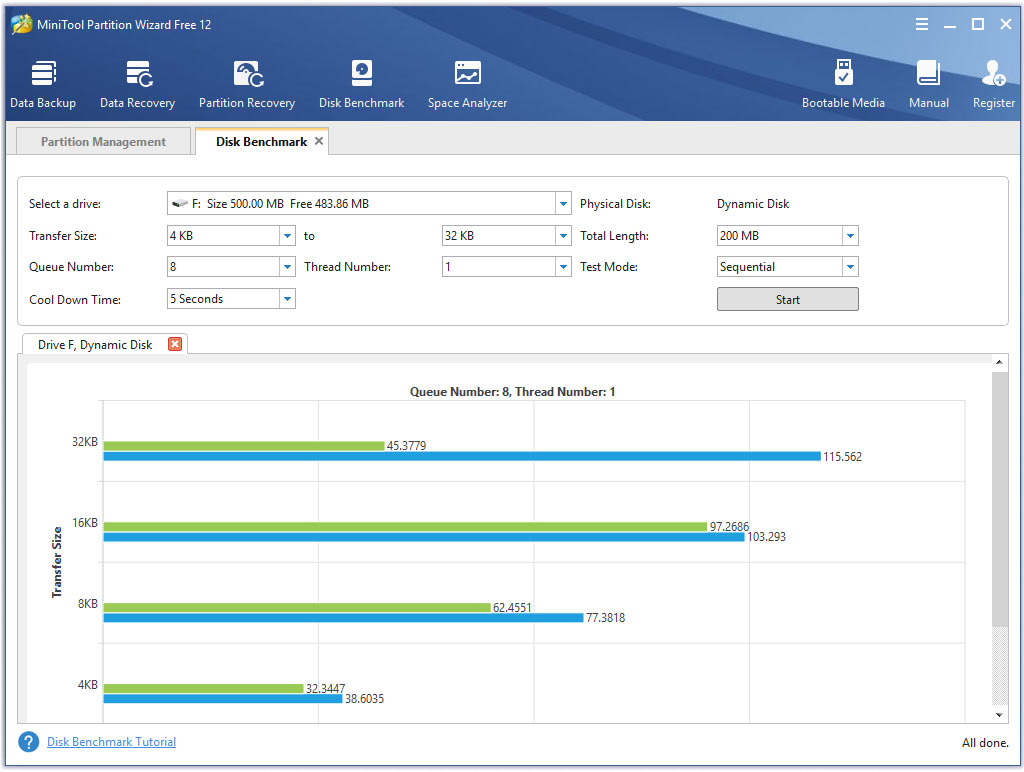1024x772 pixels.
Task: Open the drive selection dropdown
Action: (562, 202)
